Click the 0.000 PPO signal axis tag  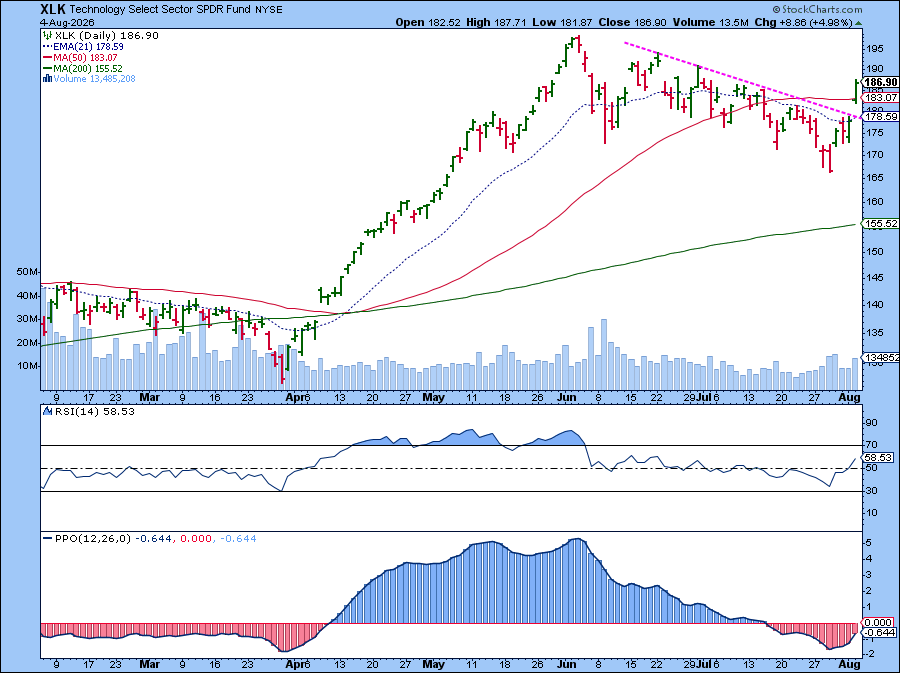(x=879, y=623)
